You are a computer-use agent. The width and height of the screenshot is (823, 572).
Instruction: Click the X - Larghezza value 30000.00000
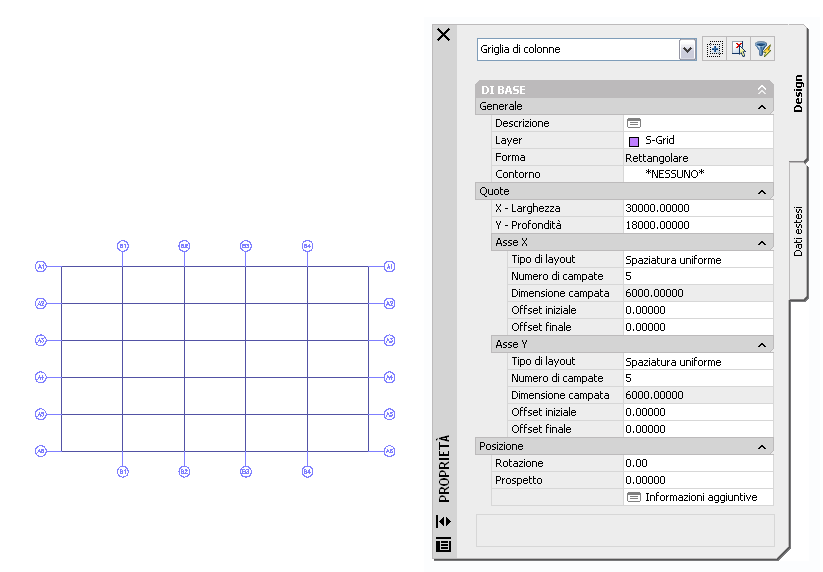(x=698, y=208)
